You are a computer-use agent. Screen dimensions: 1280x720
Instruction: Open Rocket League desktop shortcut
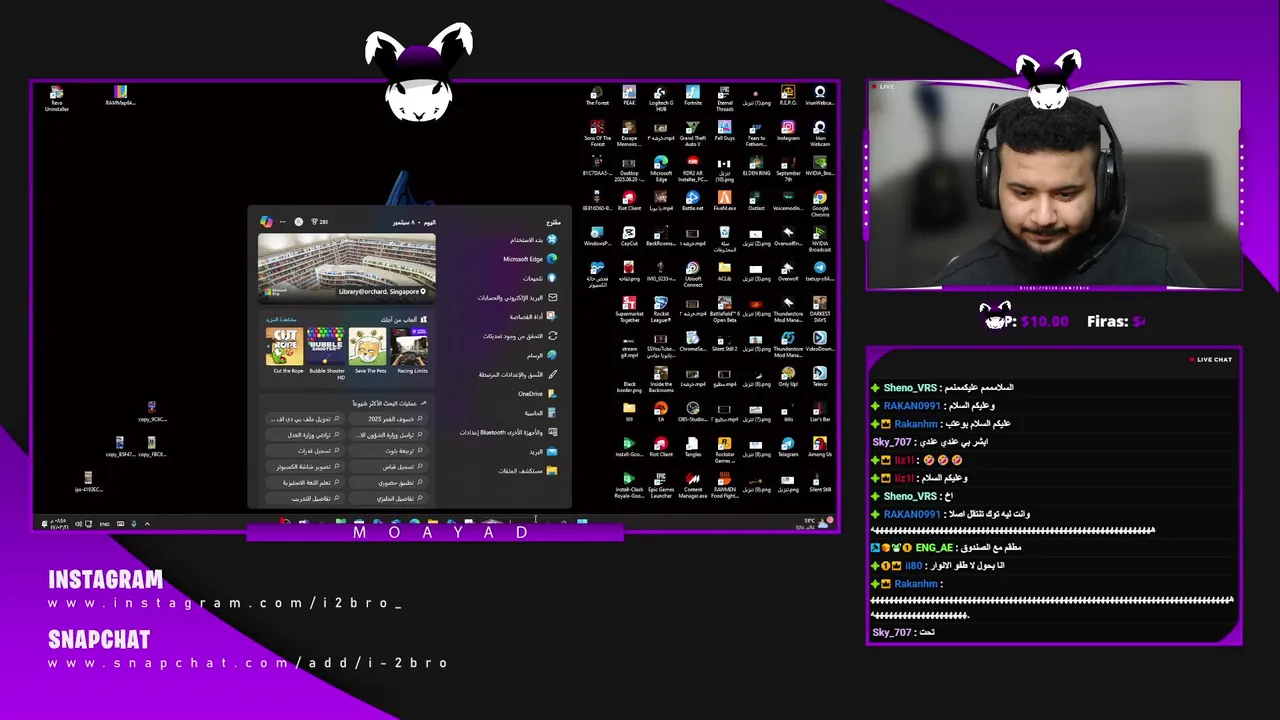click(x=660, y=310)
